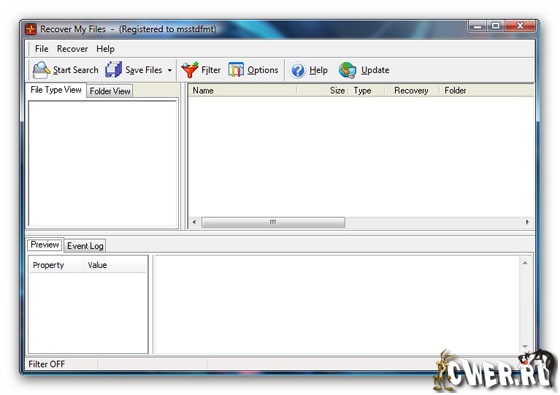This screenshot has height=395, width=560.
Task: Sort by the Name column header
Action: tap(242, 91)
